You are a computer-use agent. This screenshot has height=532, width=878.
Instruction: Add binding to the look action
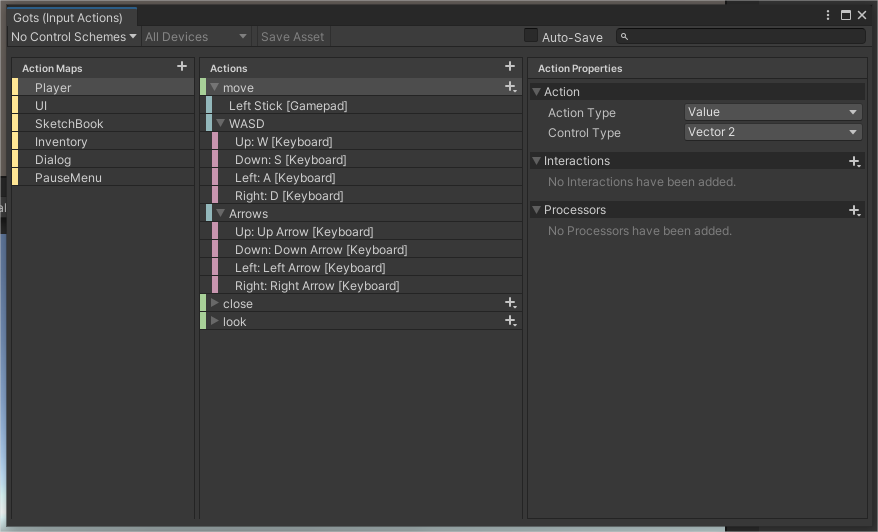click(510, 321)
